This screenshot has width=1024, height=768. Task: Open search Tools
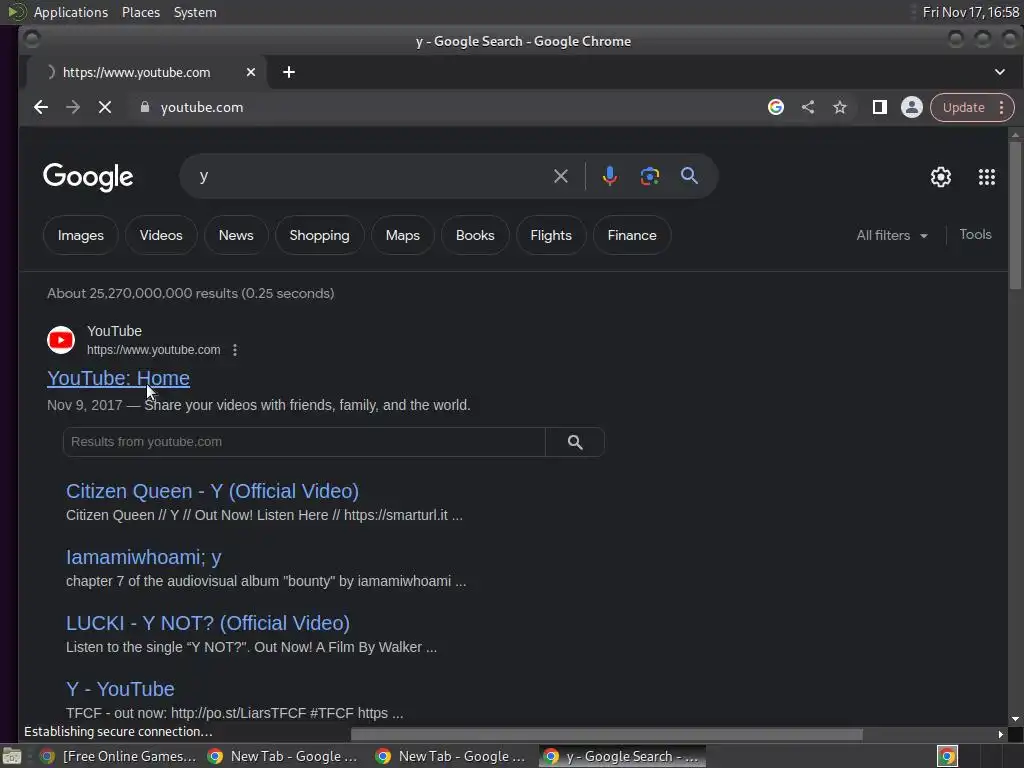(x=975, y=234)
